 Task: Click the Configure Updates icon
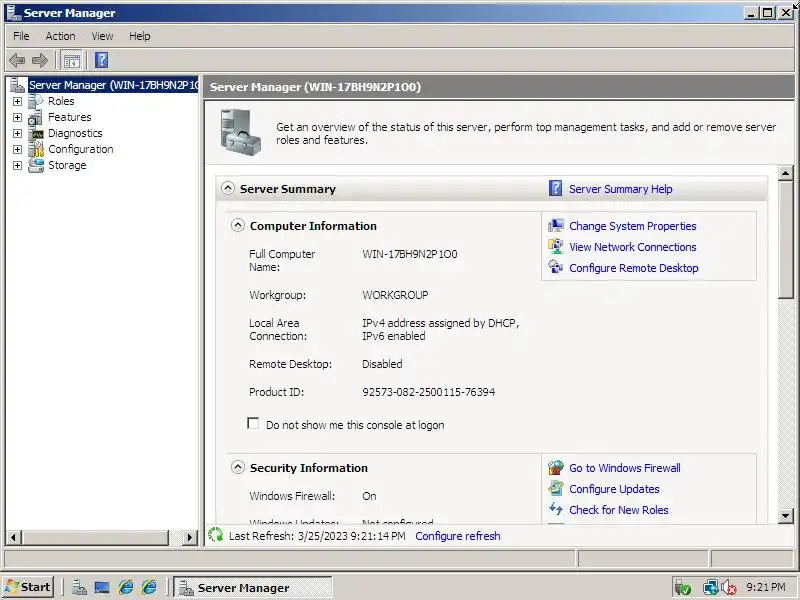(556, 488)
